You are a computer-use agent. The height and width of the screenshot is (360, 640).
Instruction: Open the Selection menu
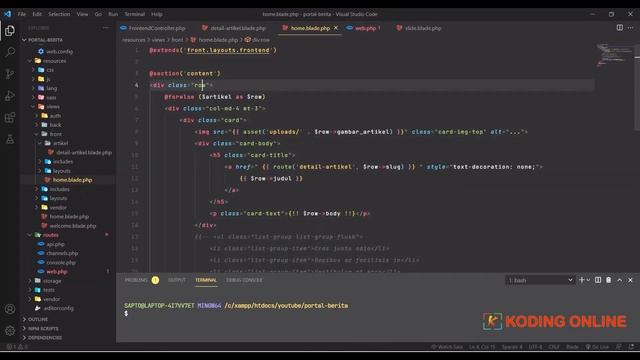pos(59,14)
